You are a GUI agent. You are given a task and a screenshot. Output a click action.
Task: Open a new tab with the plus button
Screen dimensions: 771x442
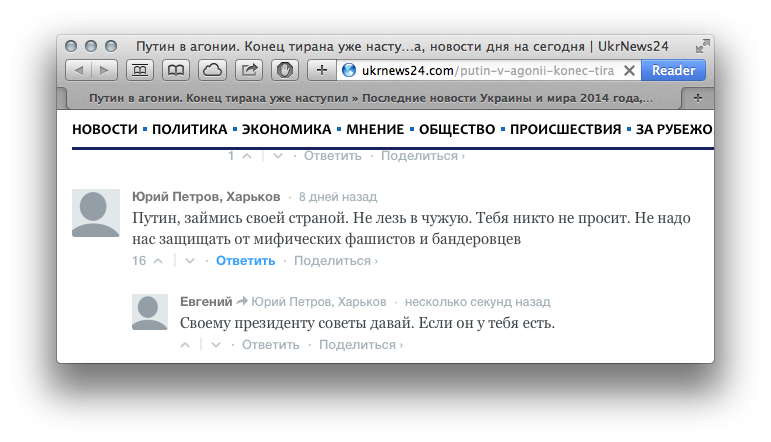[698, 98]
